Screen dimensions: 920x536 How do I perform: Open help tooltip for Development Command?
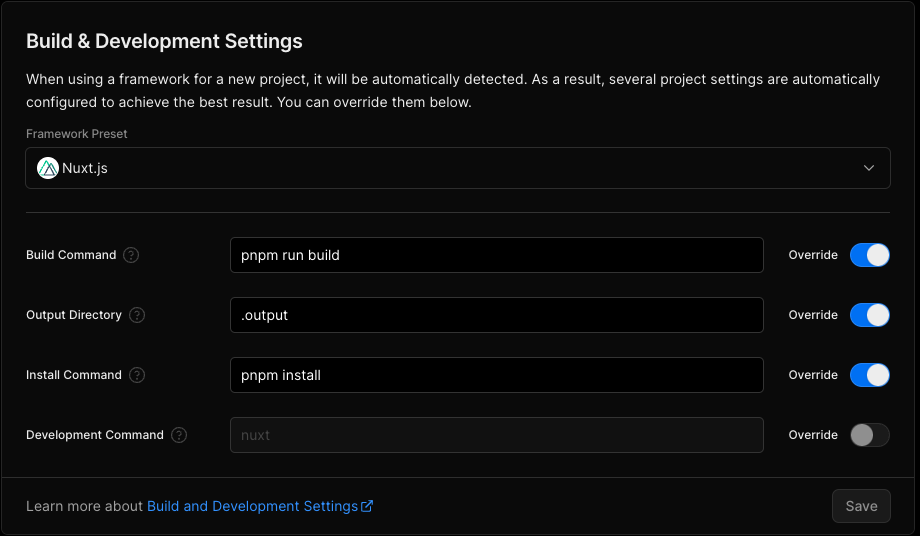click(179, 435)
